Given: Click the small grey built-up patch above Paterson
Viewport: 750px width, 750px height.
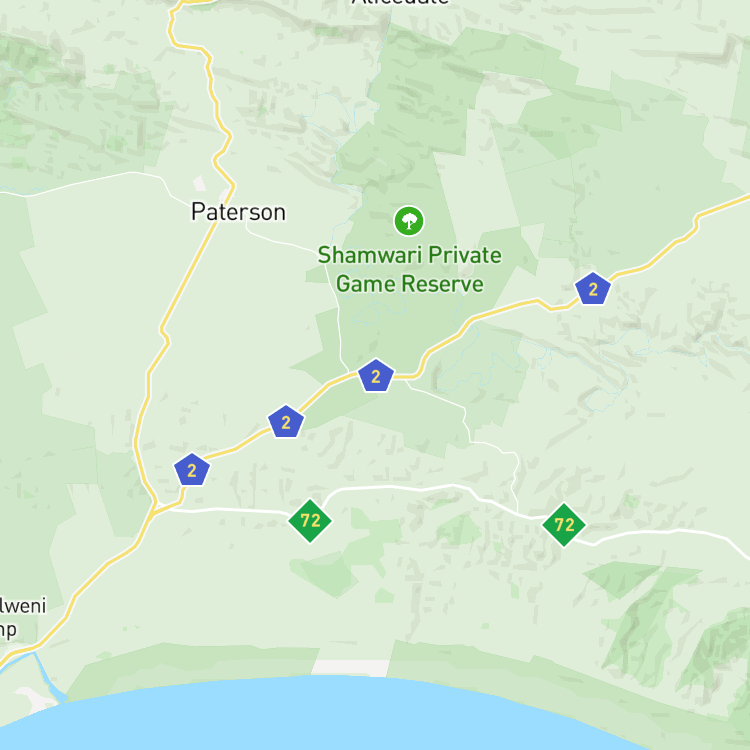Looking at the screenshot, I should [199, 183].
